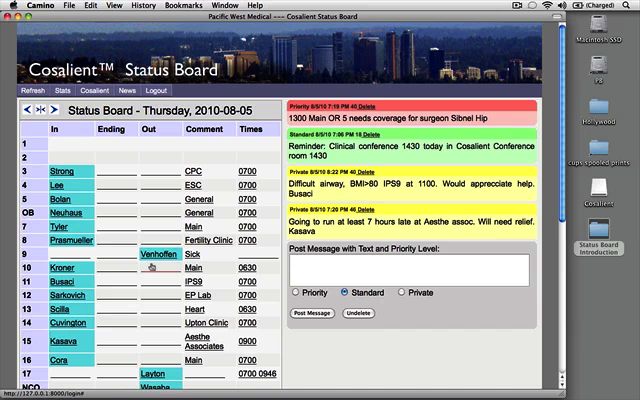Screen dimensions: 640x400
Task: Open the Camino menu
Action: (x=40, y=5)
